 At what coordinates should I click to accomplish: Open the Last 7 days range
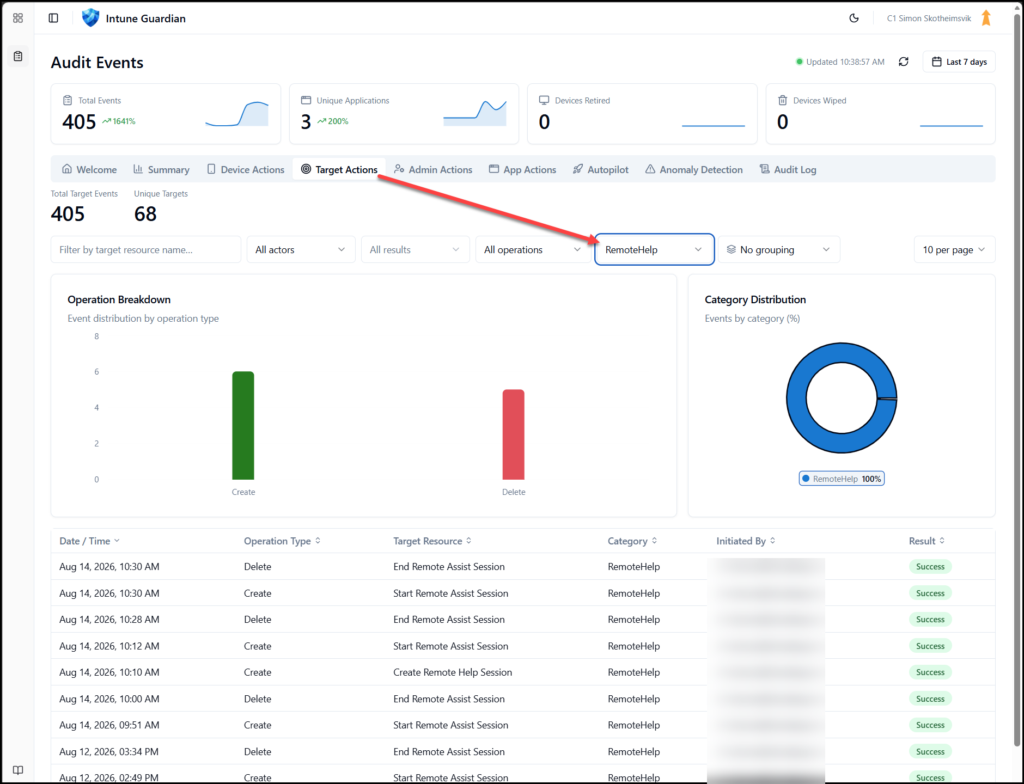tap(959, 61)
